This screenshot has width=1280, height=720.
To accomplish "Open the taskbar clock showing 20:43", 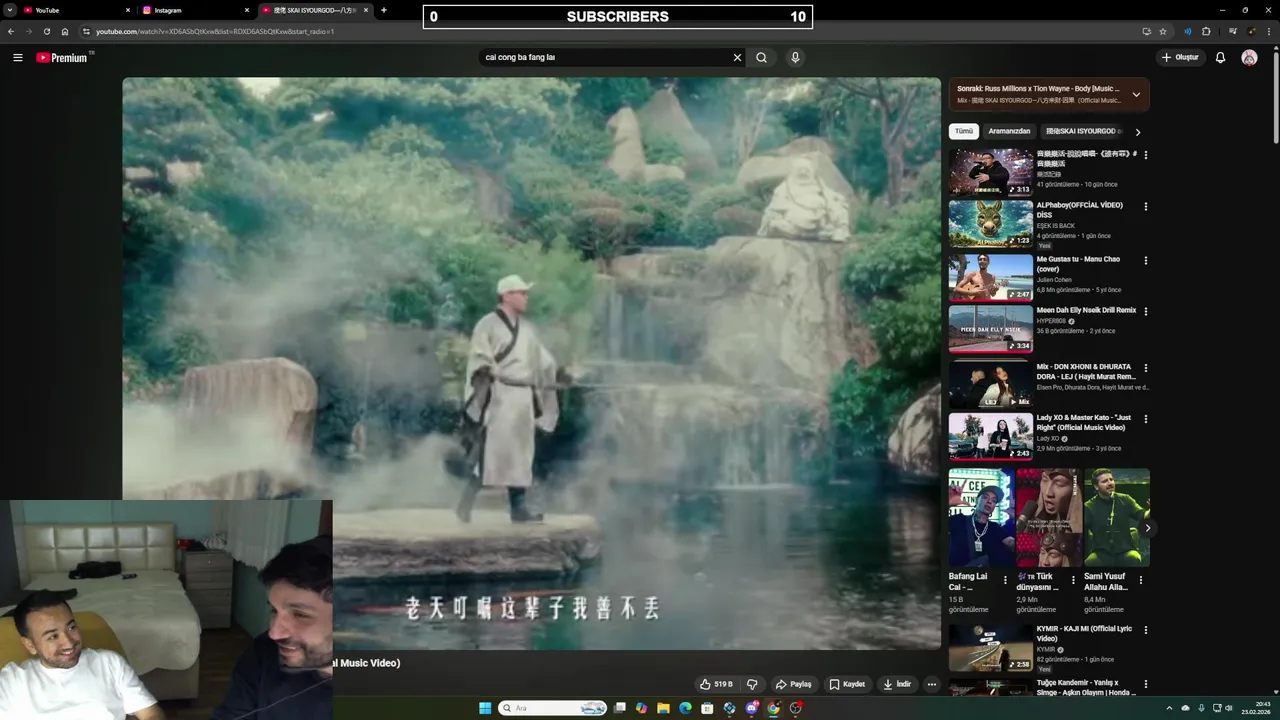I will pos(1255,708).
